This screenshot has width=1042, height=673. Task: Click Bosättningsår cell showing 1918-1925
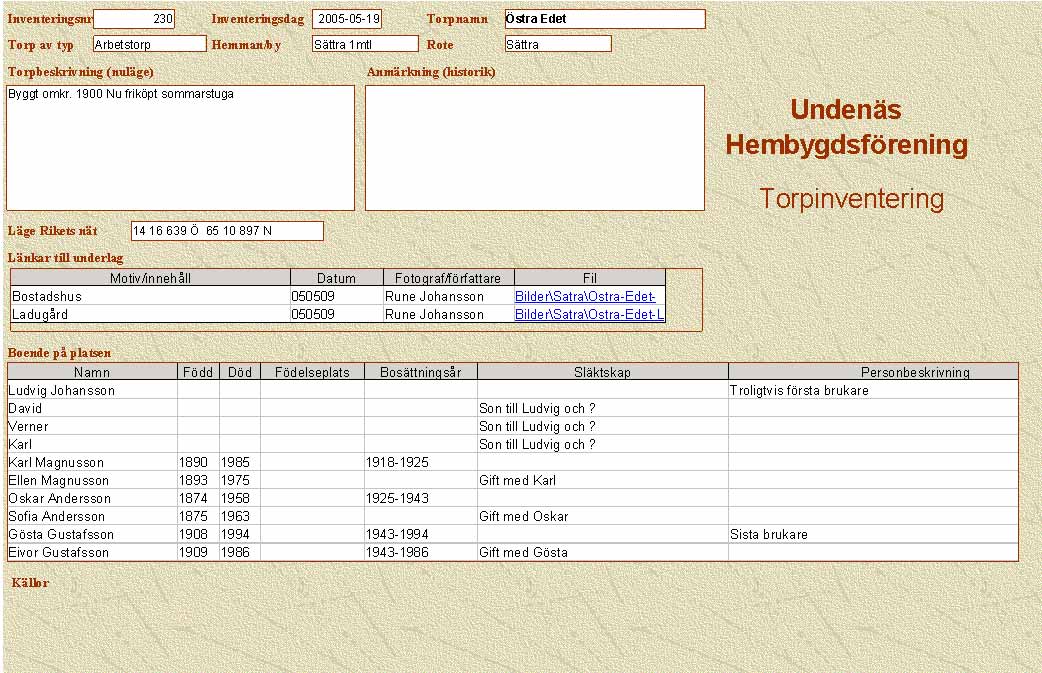pyautogui.click(x=420, y=463)
